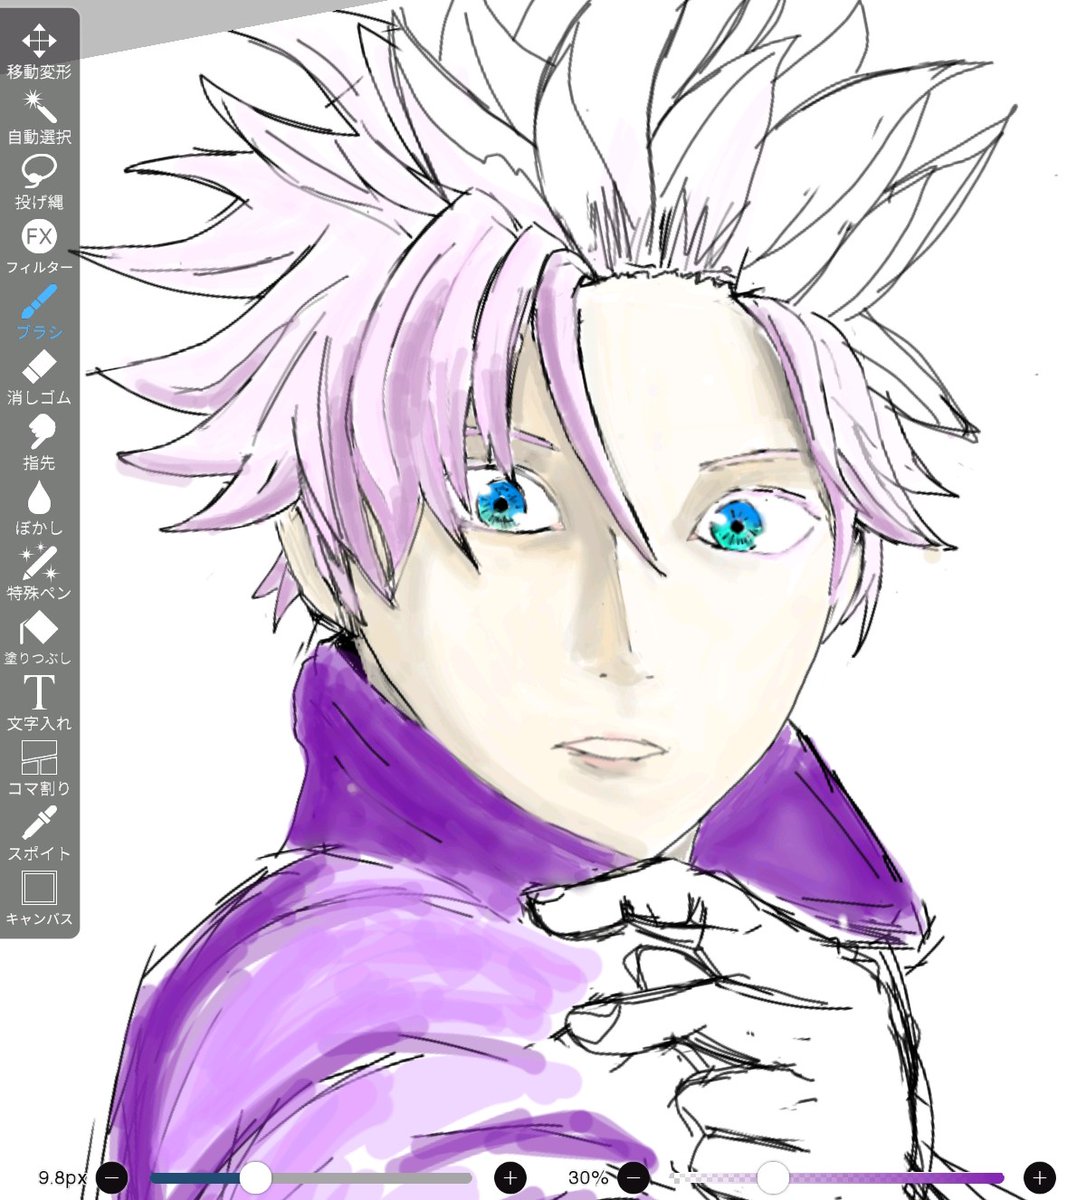Select the Smudge finger (指先) tool
This screenshot has width=1086, height=1200.
(x=39, y=442)
